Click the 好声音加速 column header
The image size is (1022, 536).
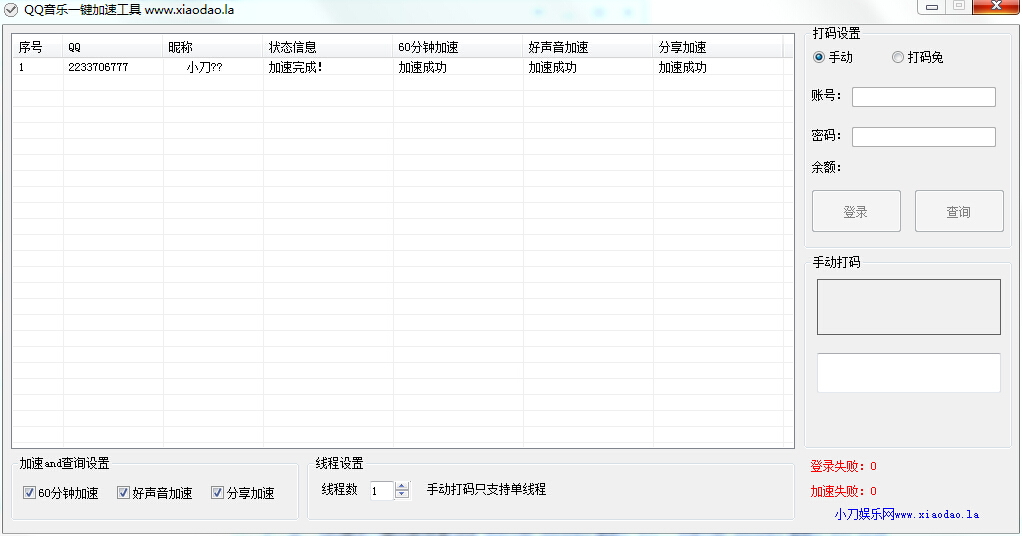pos(587,47)
